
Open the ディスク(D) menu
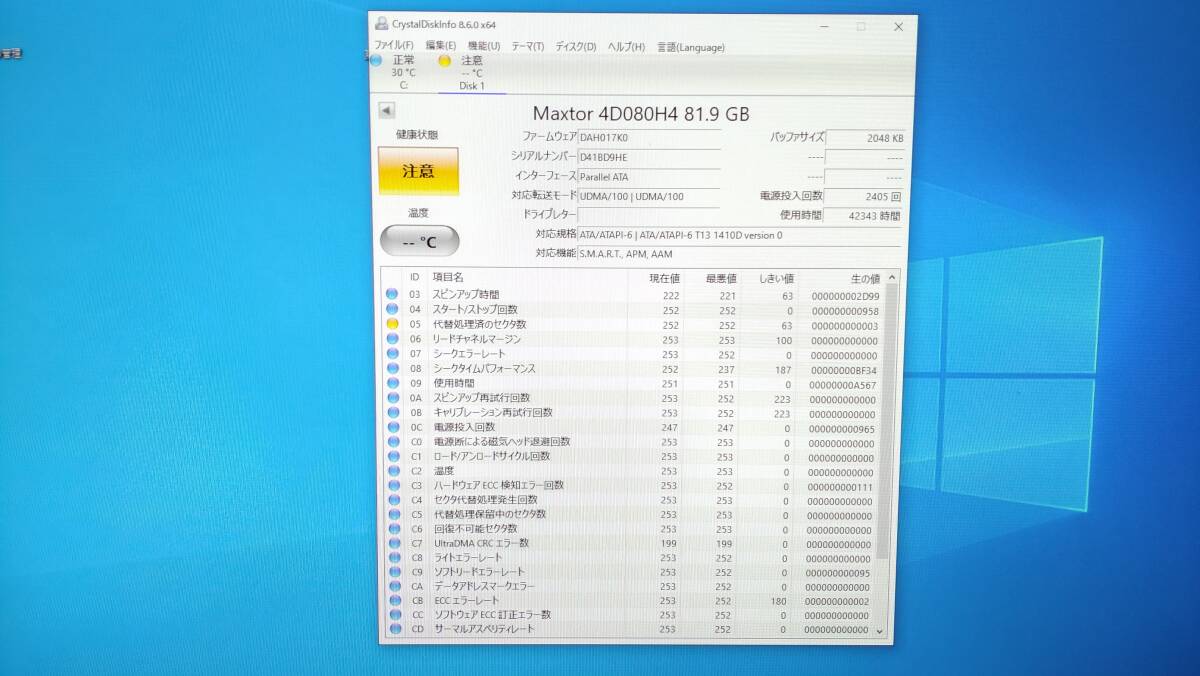pos(576,46)
